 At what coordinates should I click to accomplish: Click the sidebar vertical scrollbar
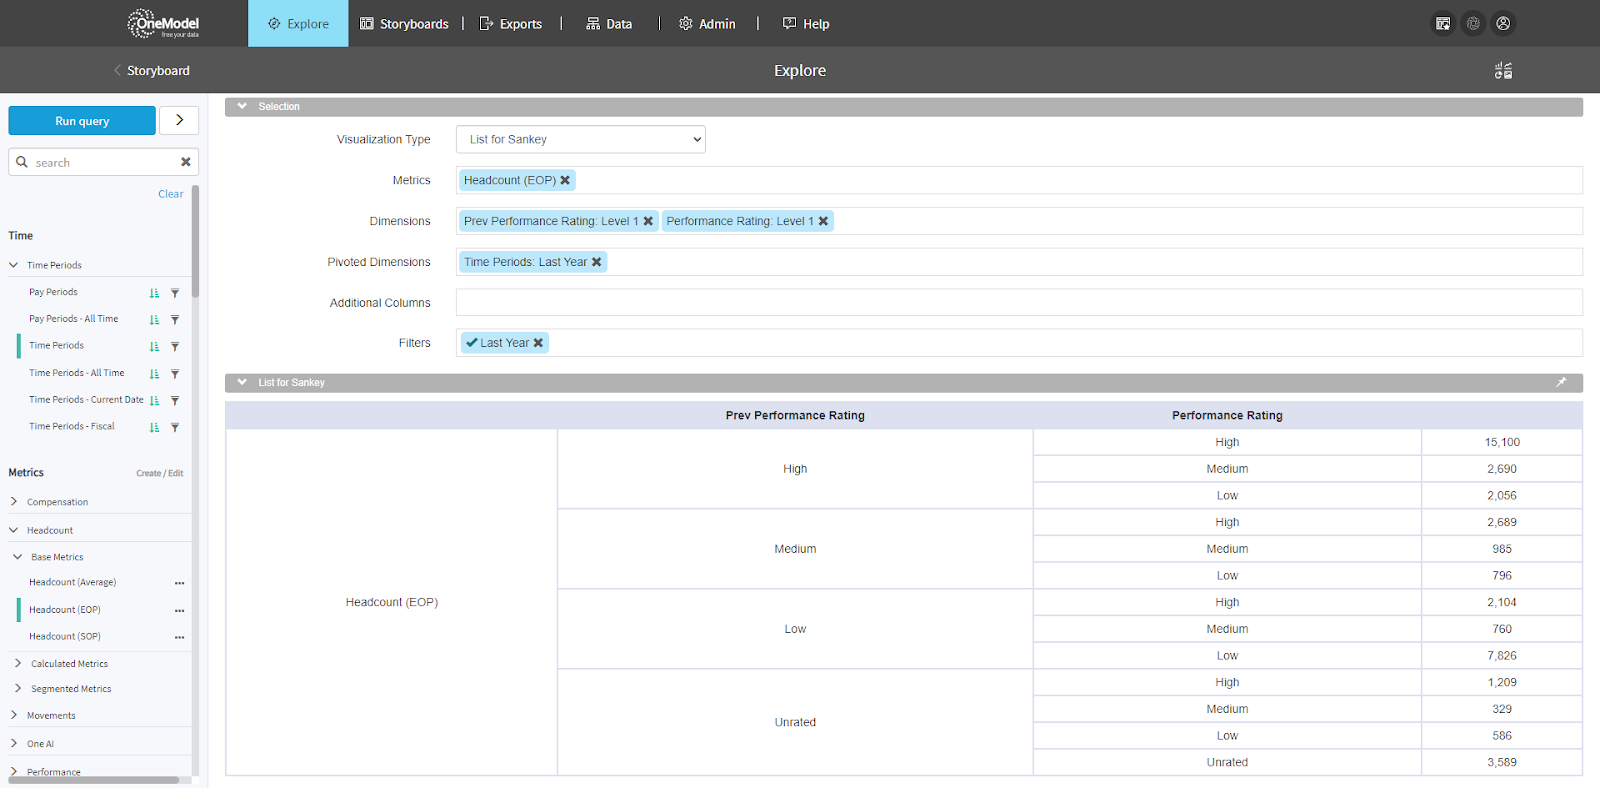[x=195, y=240]
